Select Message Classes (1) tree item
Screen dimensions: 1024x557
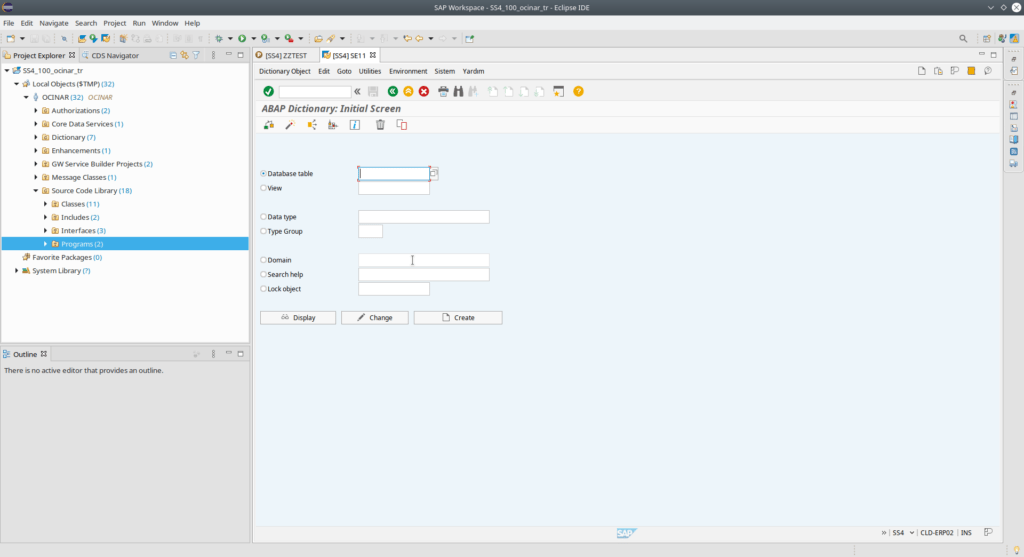pos(84,177)
